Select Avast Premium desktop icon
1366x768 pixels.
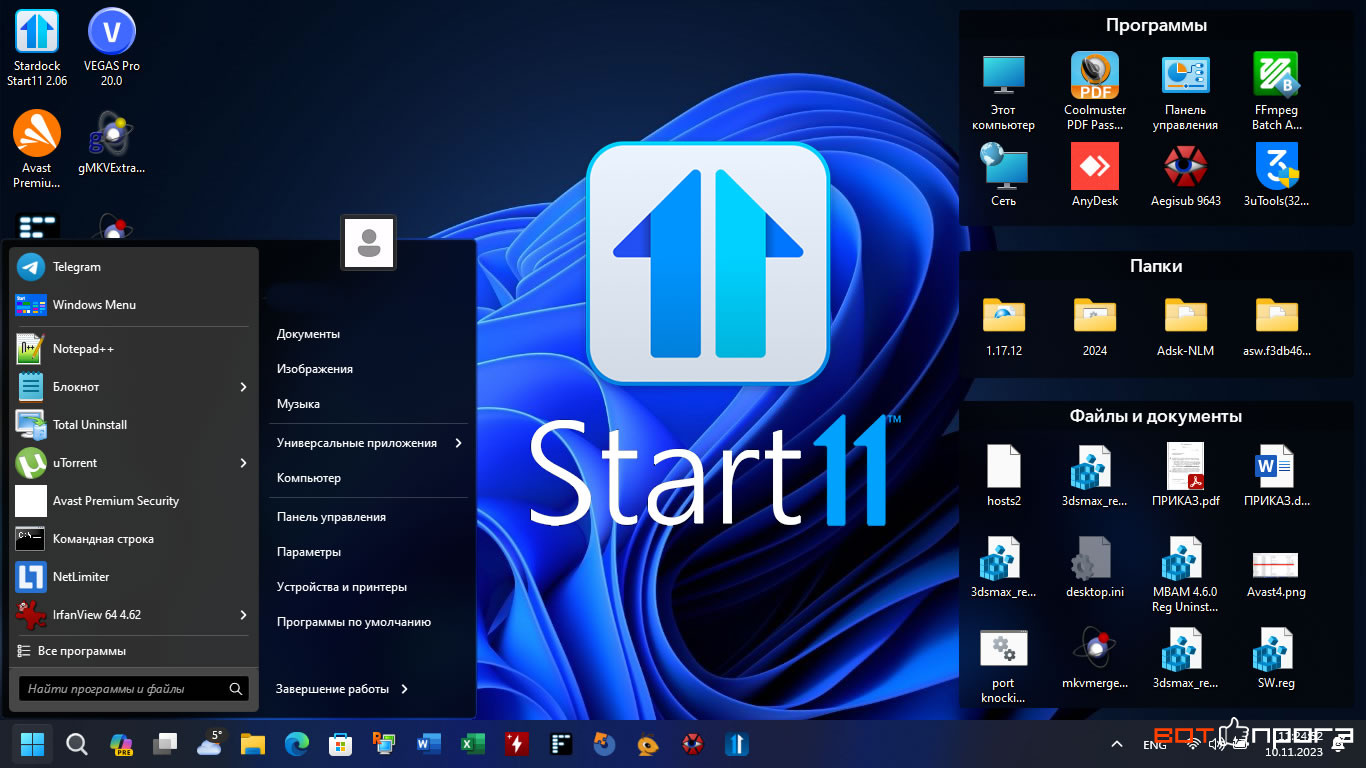[37, 149]
